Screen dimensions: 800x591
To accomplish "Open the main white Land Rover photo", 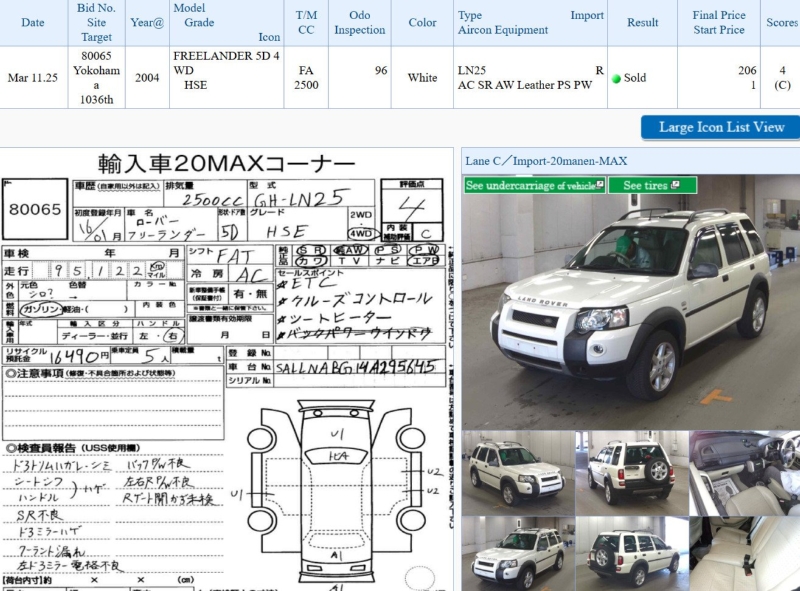I will coord(630,300).
